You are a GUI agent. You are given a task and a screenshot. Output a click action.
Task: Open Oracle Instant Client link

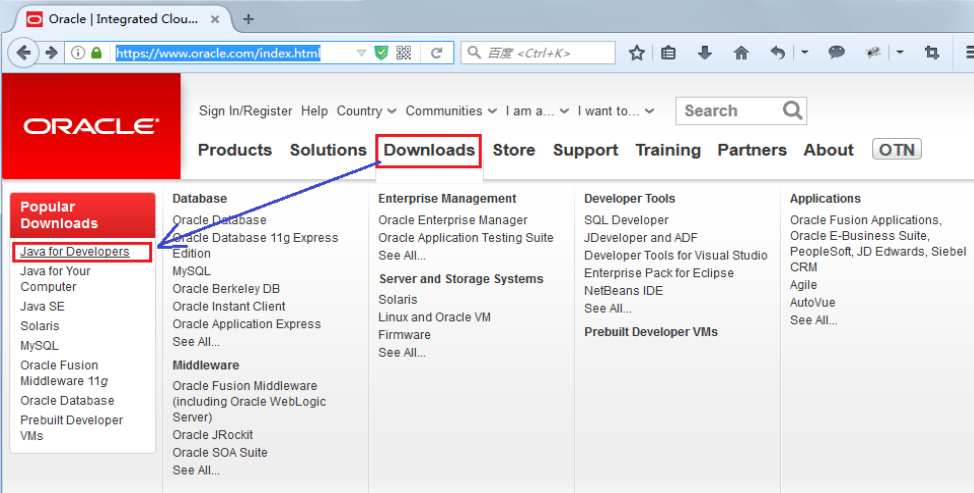[x=229, y=307]
